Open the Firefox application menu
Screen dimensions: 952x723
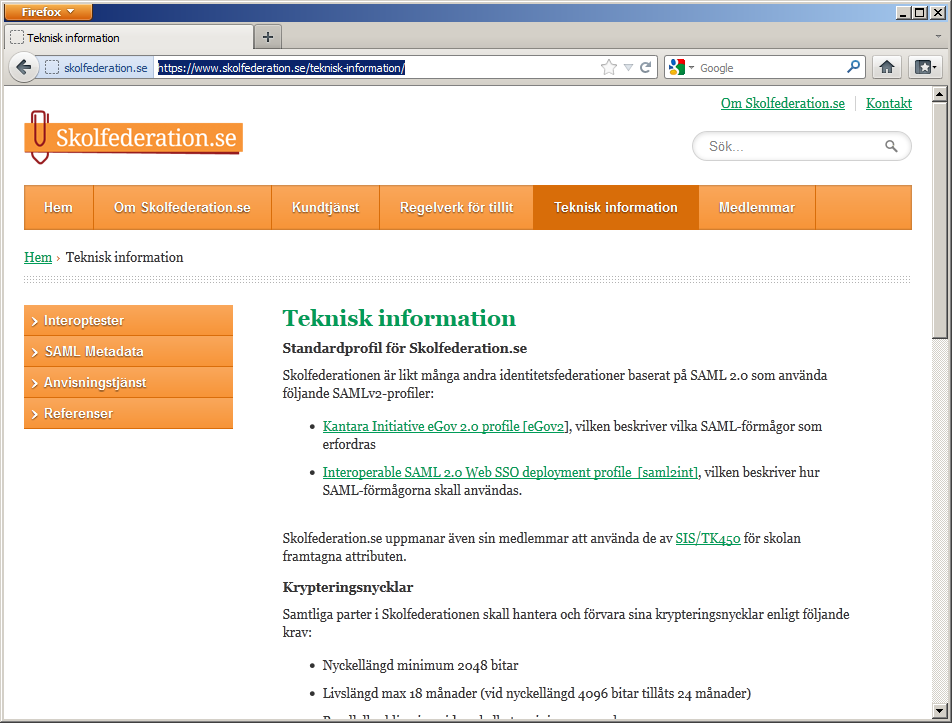click(47, 12)
